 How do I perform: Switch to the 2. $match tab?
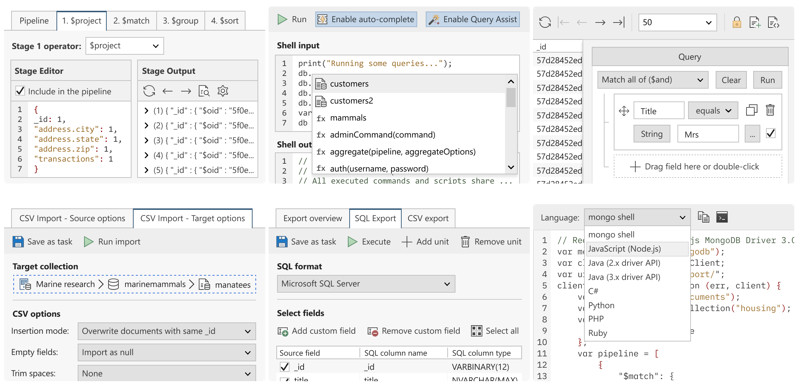[x=132, y=21]
